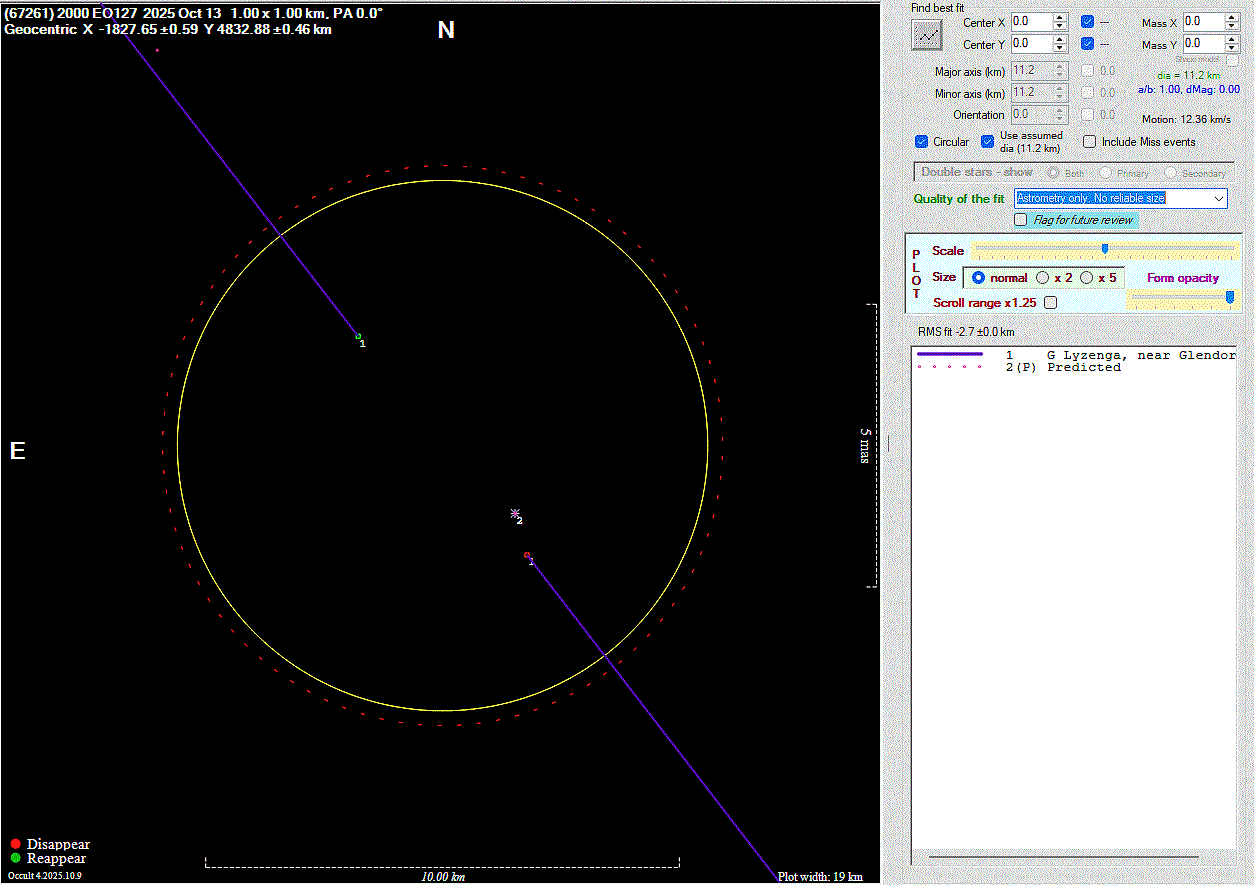Uncheck Use assumed dia (11.2 km)
The height and width of the screenshot is (885, 1254).
tap(988, 142)
